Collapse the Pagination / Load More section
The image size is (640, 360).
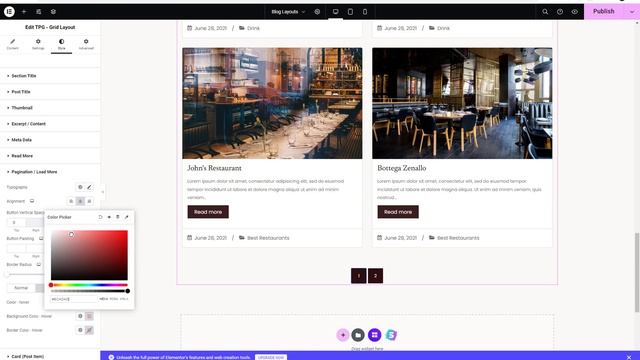(50, 172)
